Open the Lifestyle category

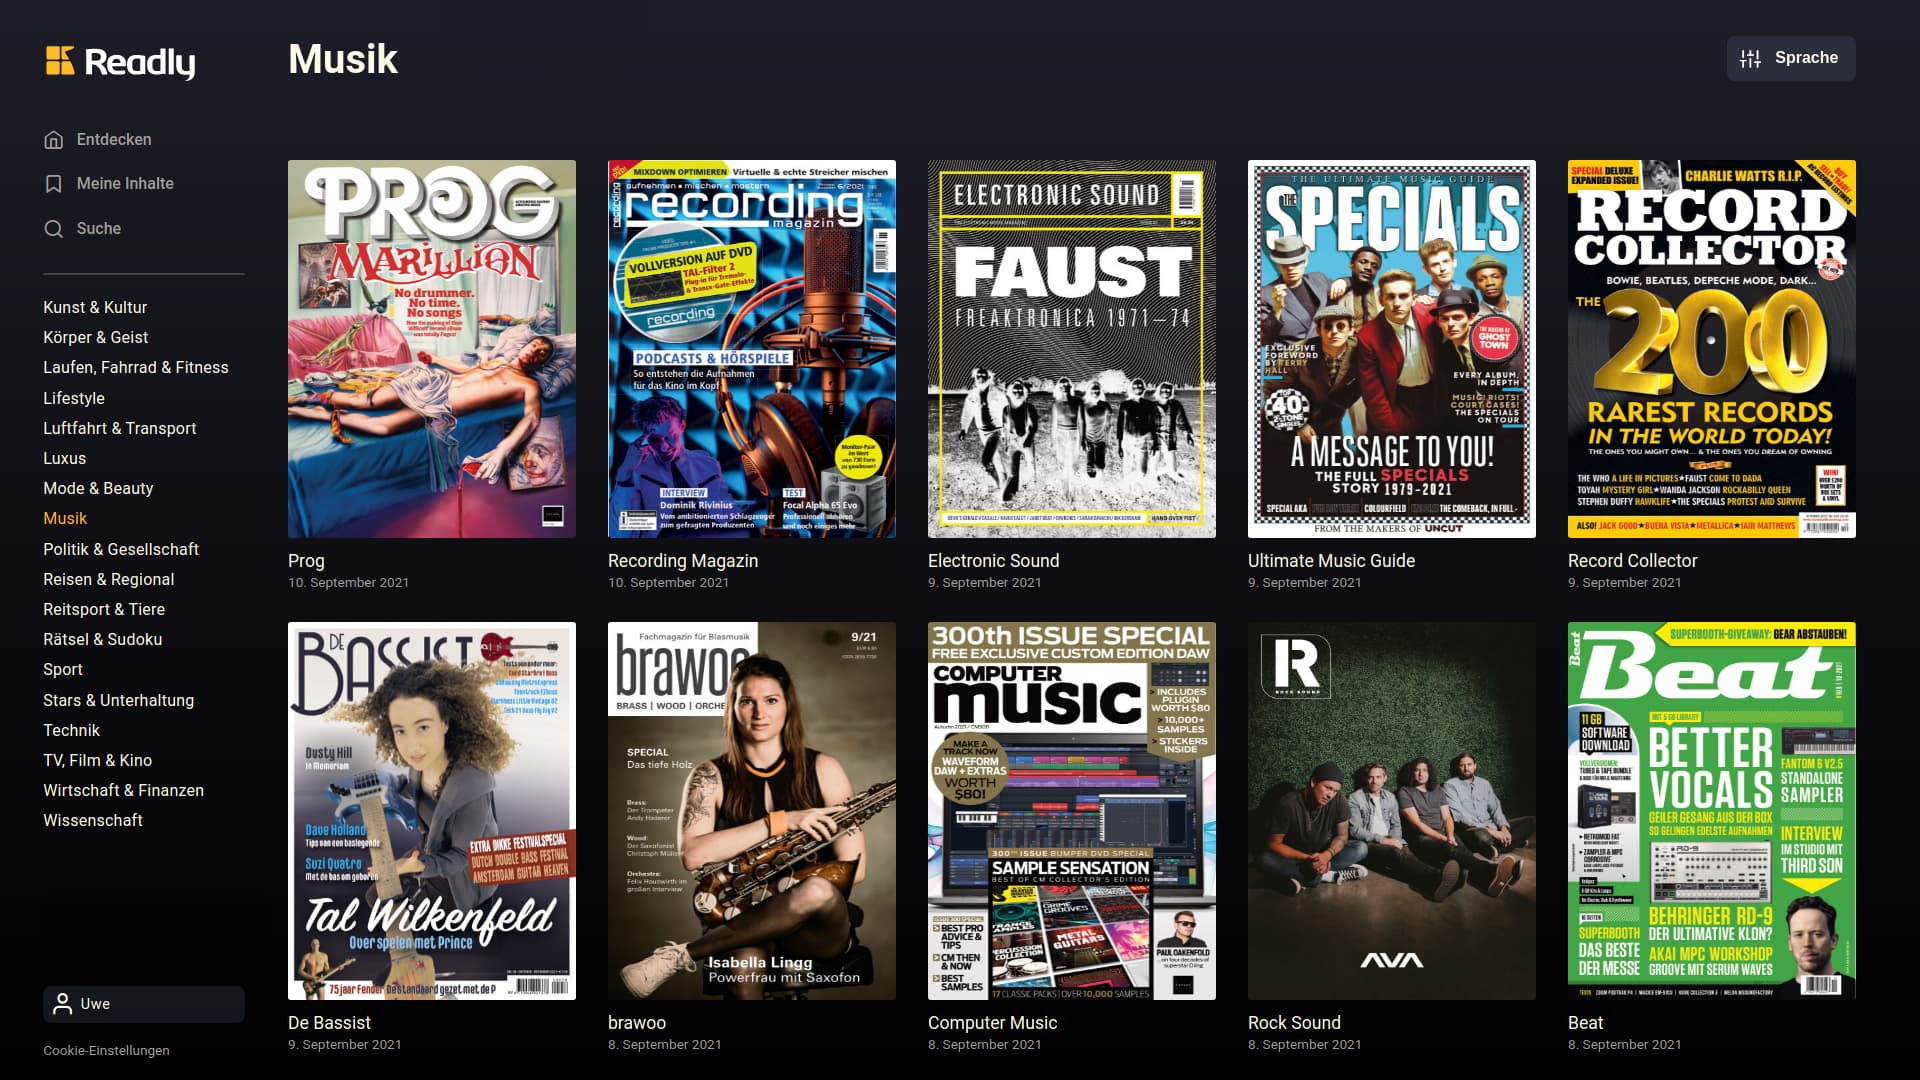click(74, 398)
